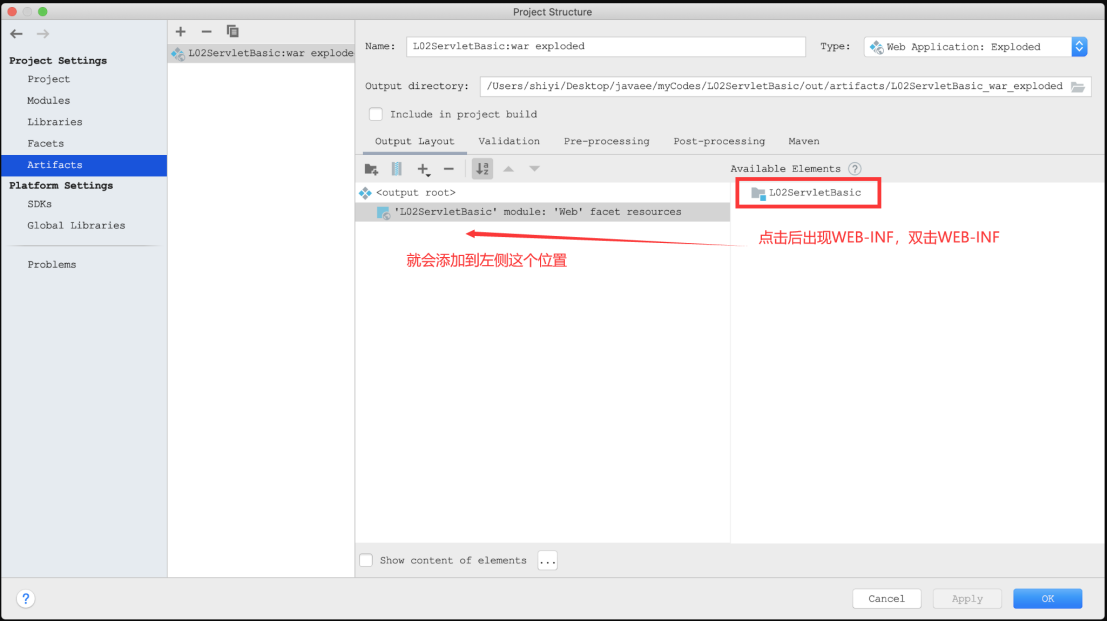The image size is (1108, 622).
Task: Switch to the Output Layout tab
Action: (x=415, y=141)
